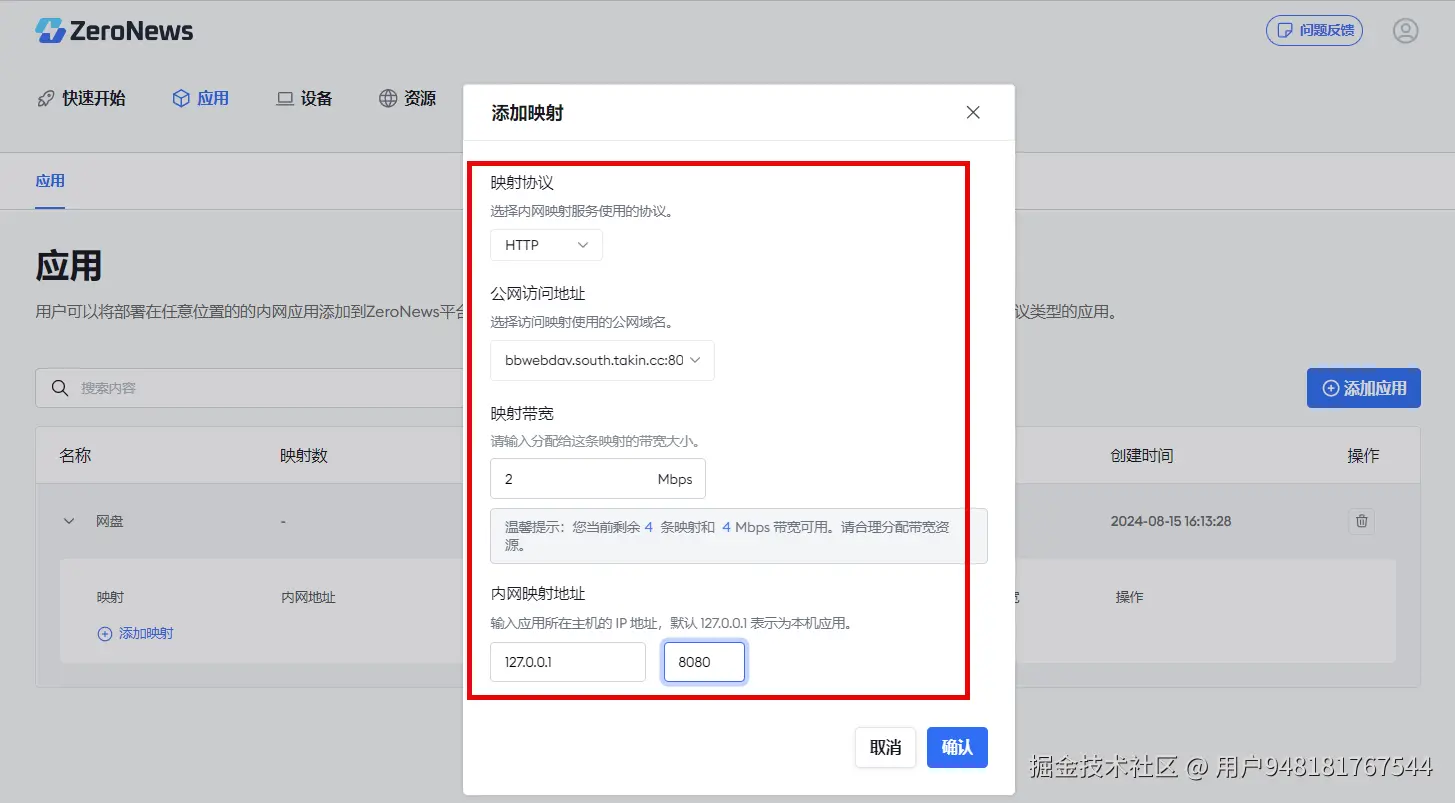The image size is (1455, 803).
Task: Delete the 网盘 app via trash icon
Action: [1361, 521]
